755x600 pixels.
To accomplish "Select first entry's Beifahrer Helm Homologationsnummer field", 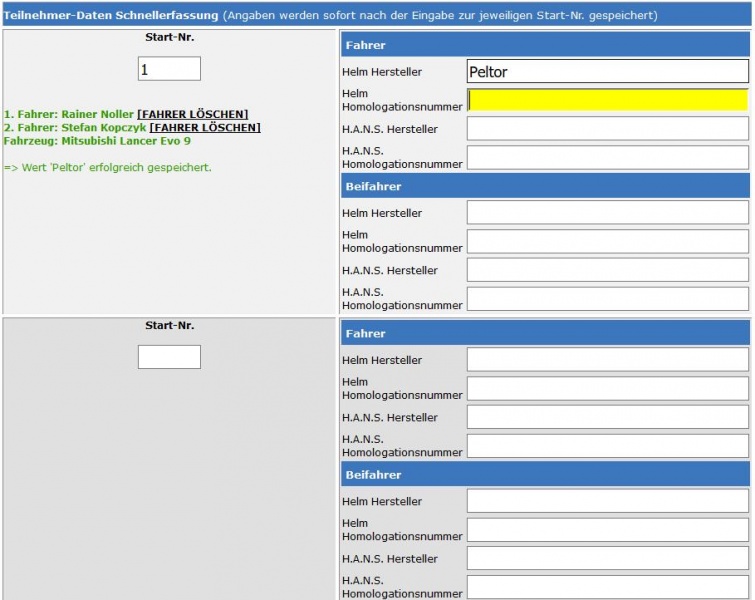I will pyautogui.click(x=607, y=241).
